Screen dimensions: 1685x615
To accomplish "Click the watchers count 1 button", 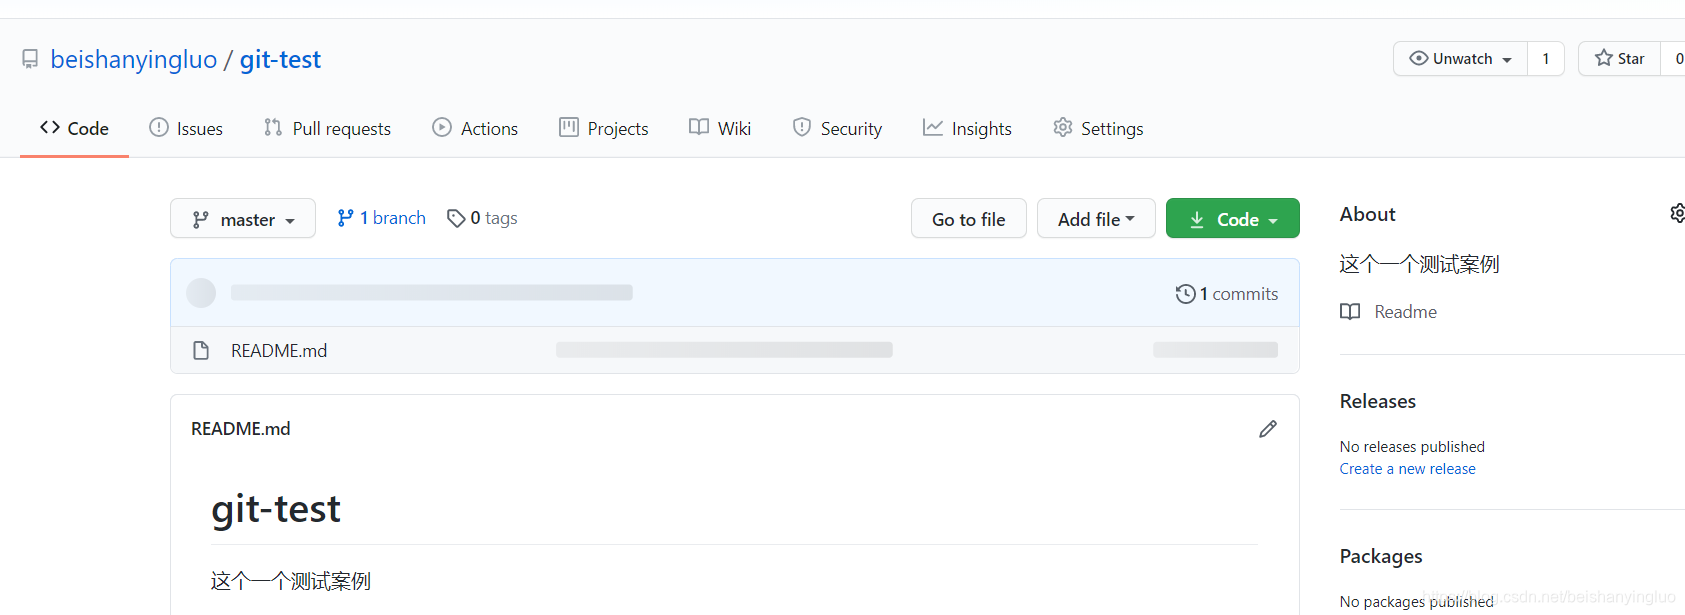I will (1546, 59).
